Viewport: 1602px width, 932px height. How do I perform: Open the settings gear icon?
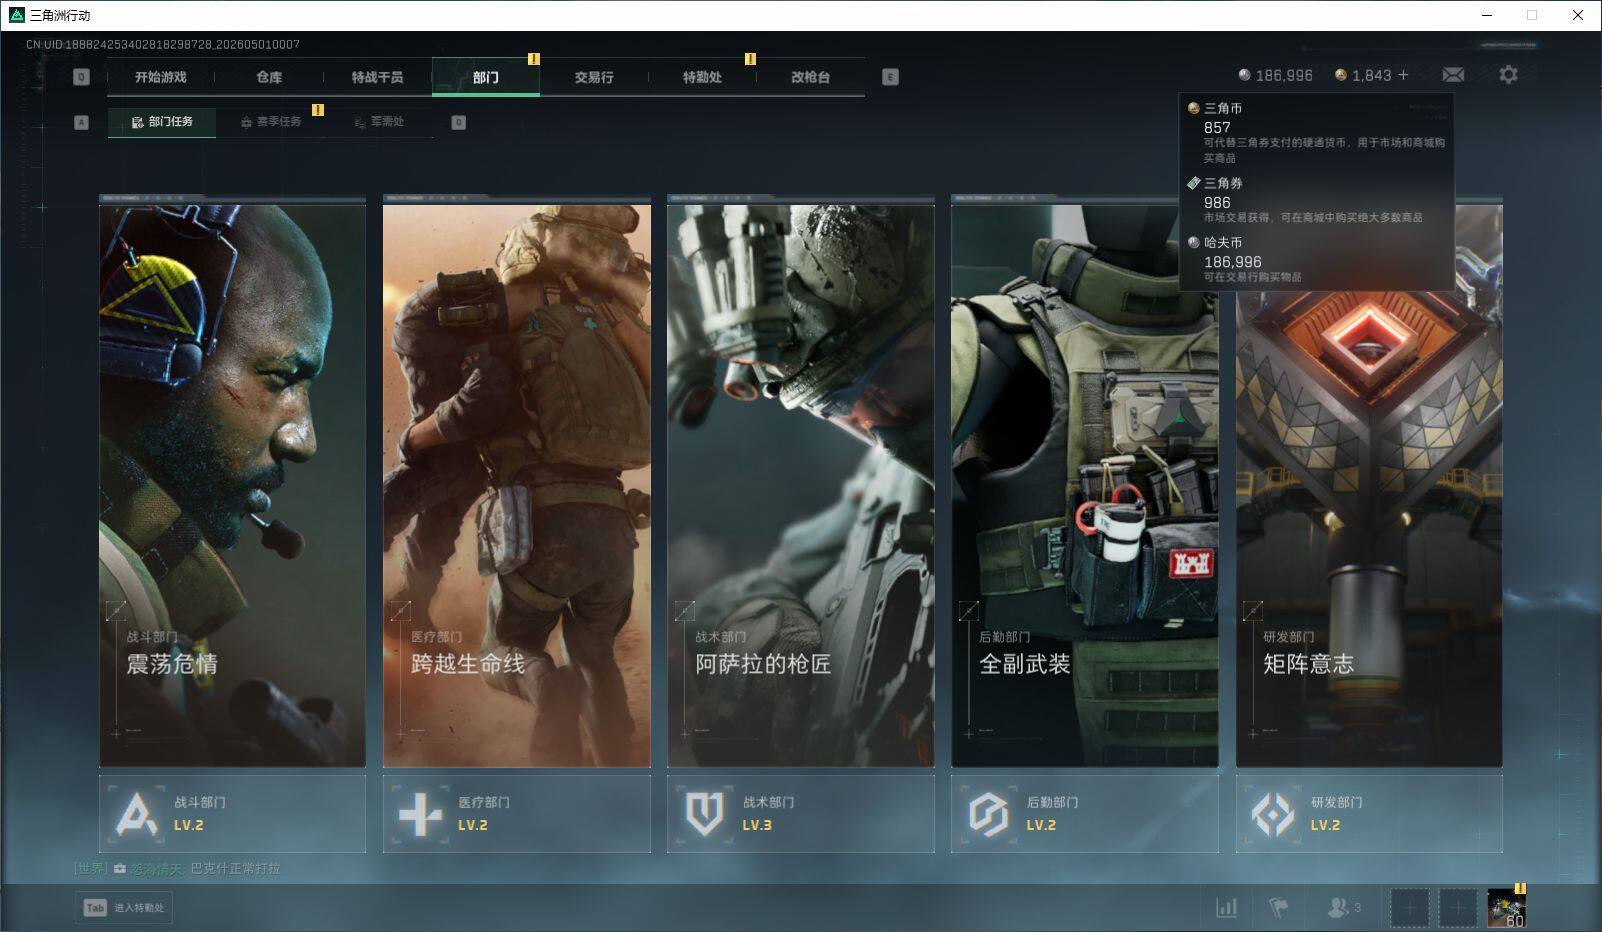(x=1508, y=75)
